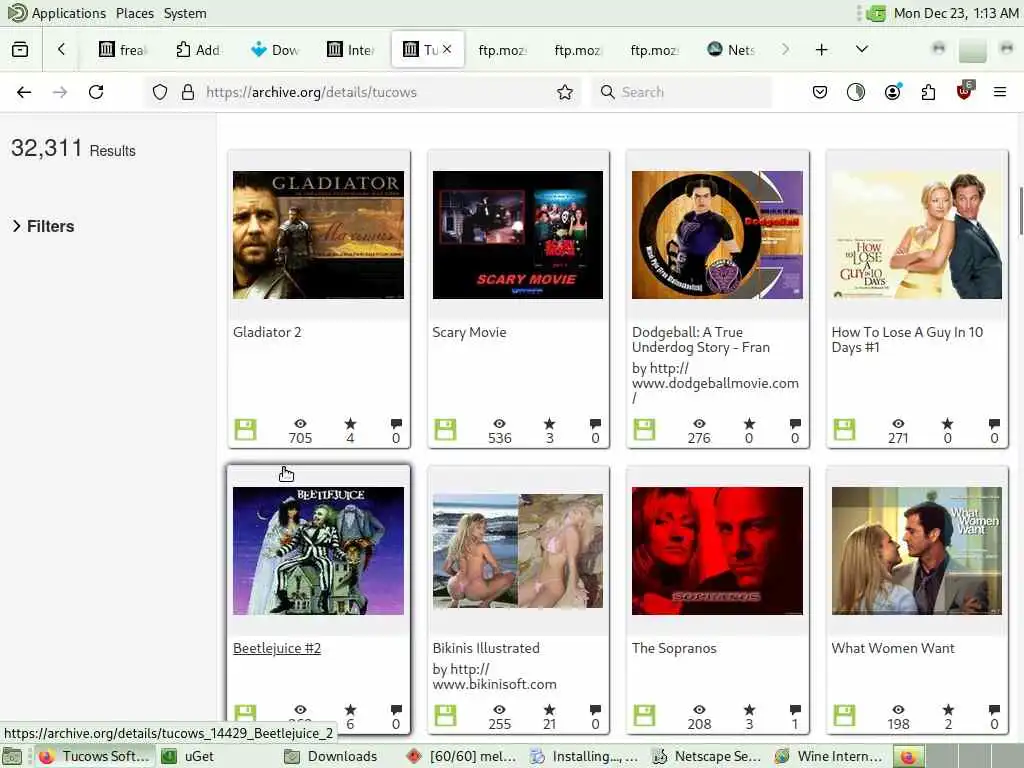
Task: Click Scary Movie software floppy icon
Action: [x=445, y=430]
